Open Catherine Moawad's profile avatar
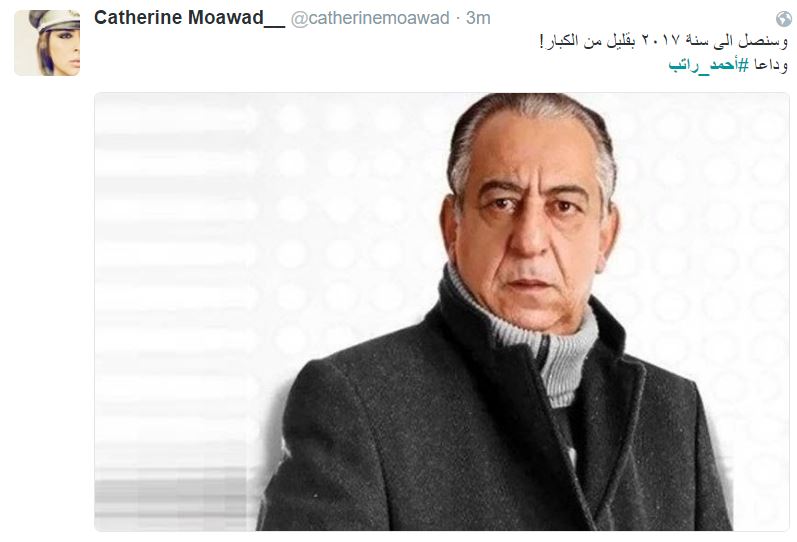Image resolution: width=797 pixels, height=542 pixels. [x=47, y=43]
